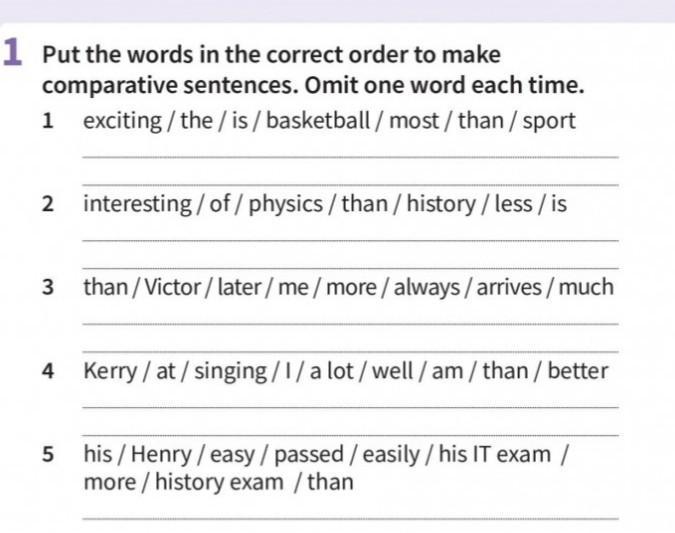Click the second answer line under question 1
The image size is (675, 533).
(x=350, y=185)
